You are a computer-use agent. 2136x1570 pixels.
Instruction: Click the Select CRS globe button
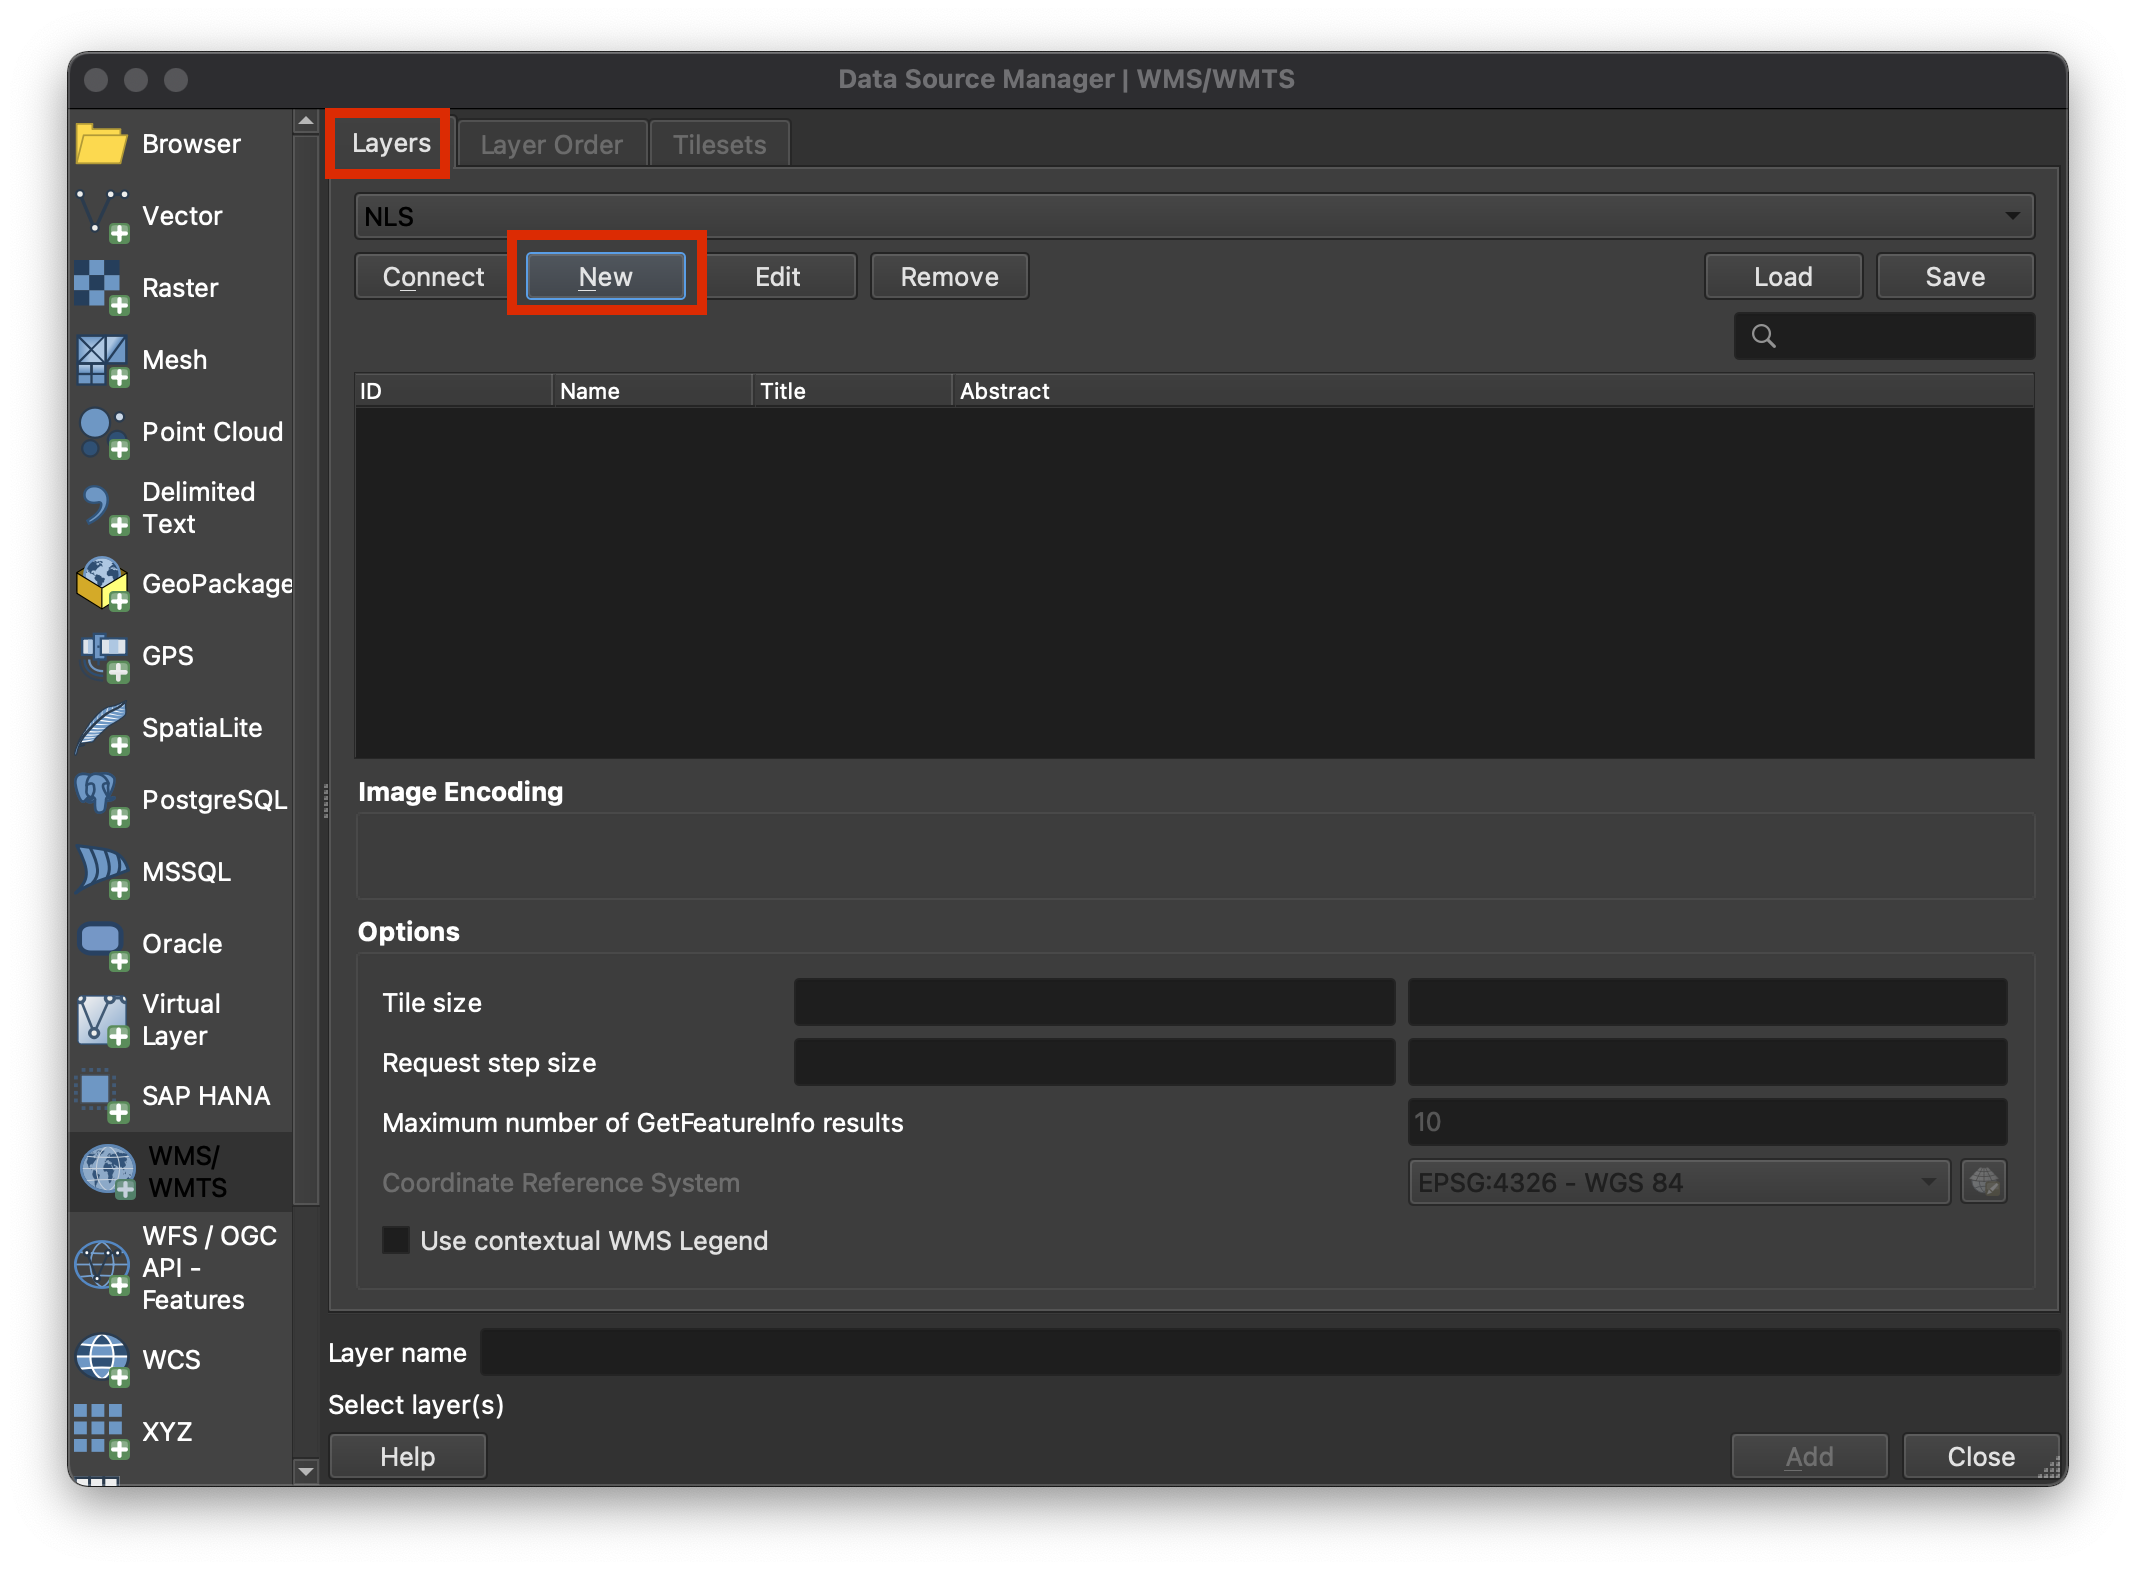coord(1984,1182)
